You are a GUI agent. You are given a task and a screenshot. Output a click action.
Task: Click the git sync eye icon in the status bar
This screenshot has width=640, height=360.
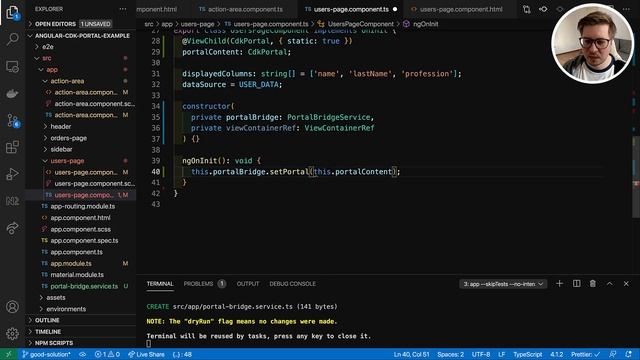[x=82, y=354]
